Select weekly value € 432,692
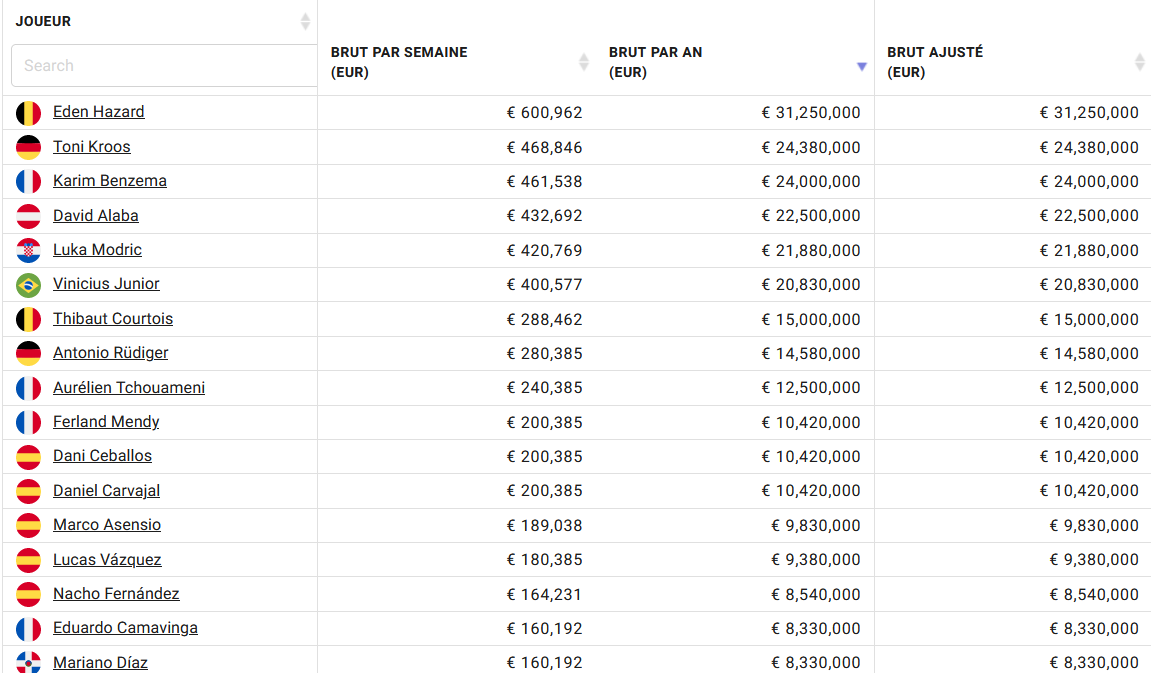The image size is (1151, 673). [544, 216]
